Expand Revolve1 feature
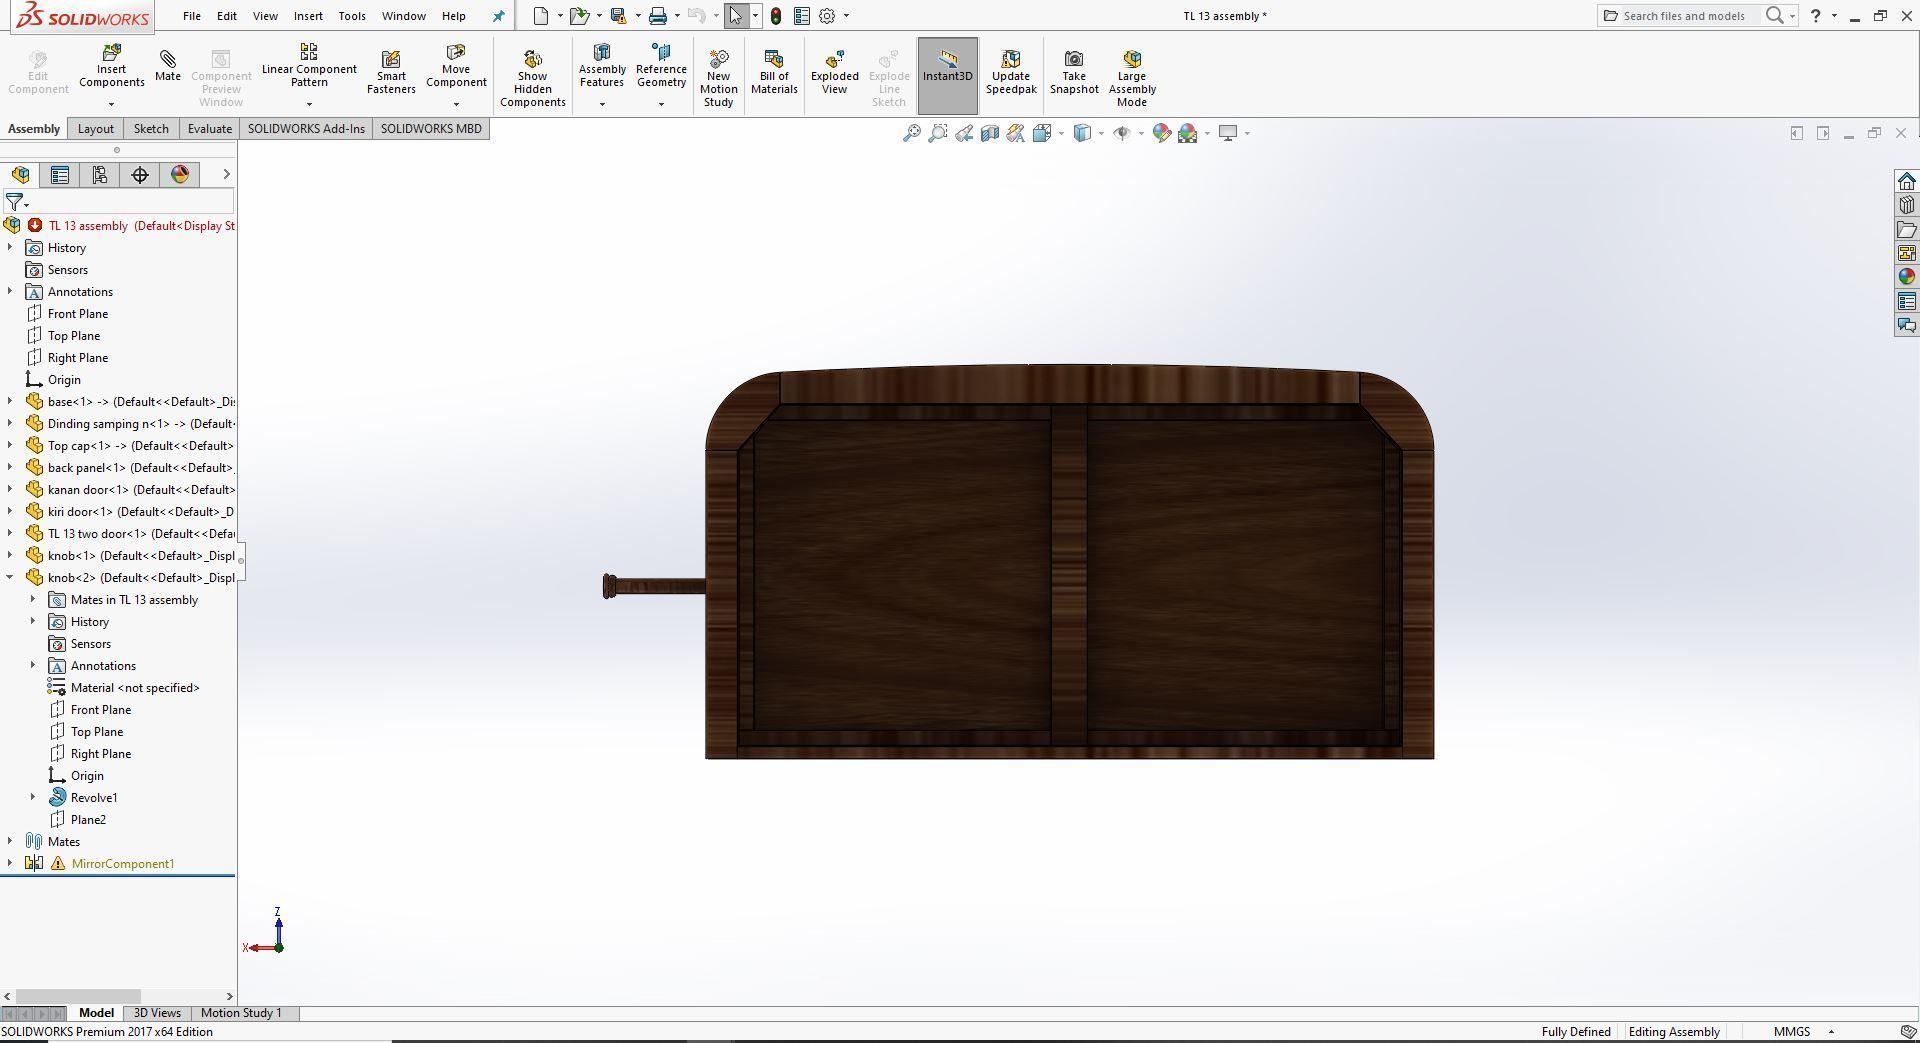 pos(33,798)
